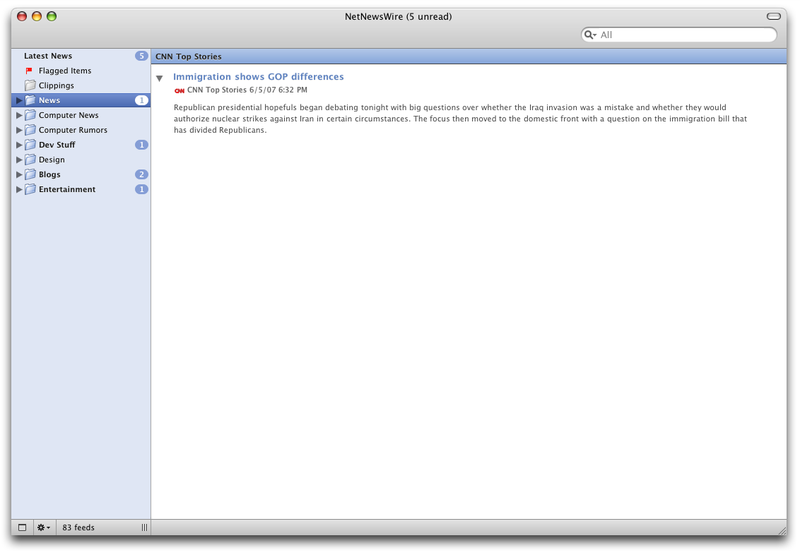The width and height of the screenshot is (800, 555).
Task: Click the Computer Rumors folder icon
Action: pyautogui.click(x=31, y=130)
